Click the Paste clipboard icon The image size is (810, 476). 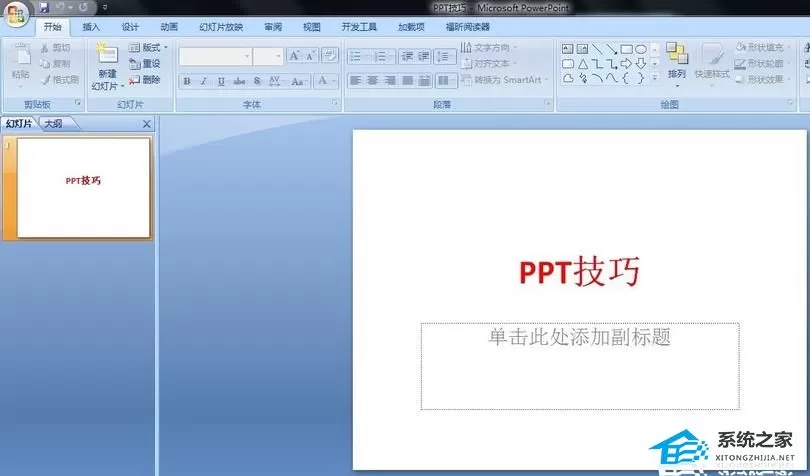click(x=22, y=56)
